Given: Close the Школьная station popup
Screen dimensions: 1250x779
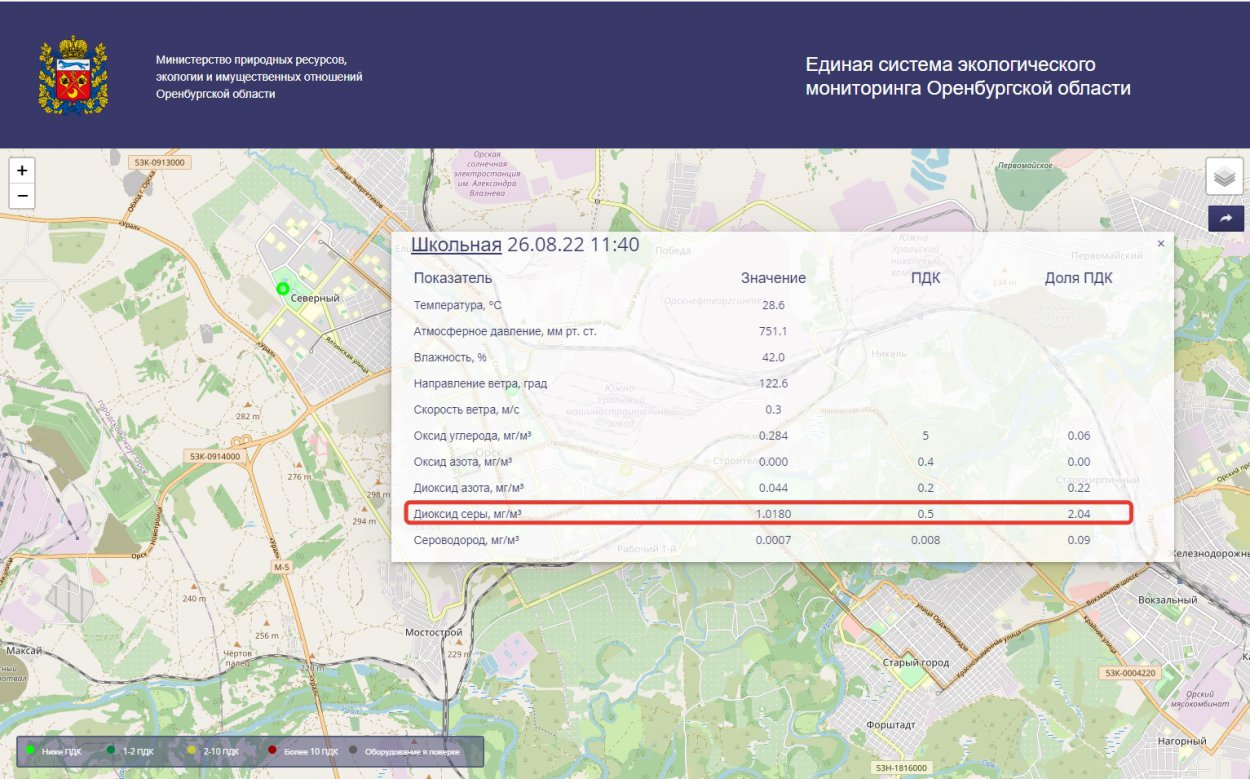Looking at the screenshot, I should click(1160, 243).
